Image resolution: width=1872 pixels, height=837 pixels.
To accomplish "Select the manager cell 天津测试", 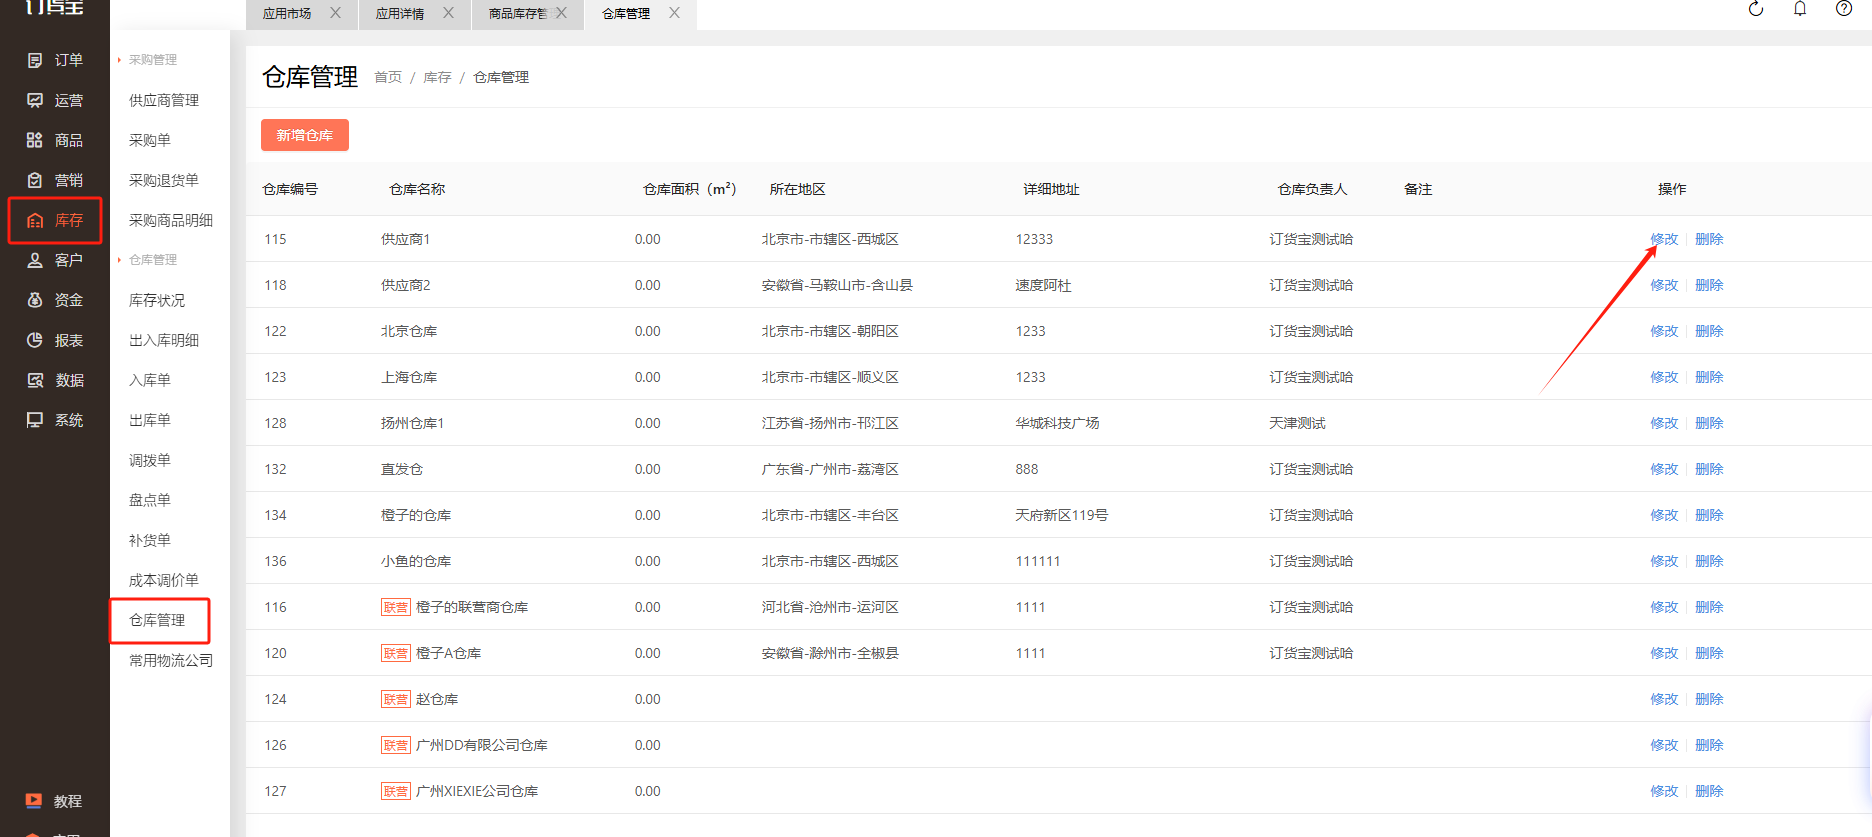I will coord(1297,423).
